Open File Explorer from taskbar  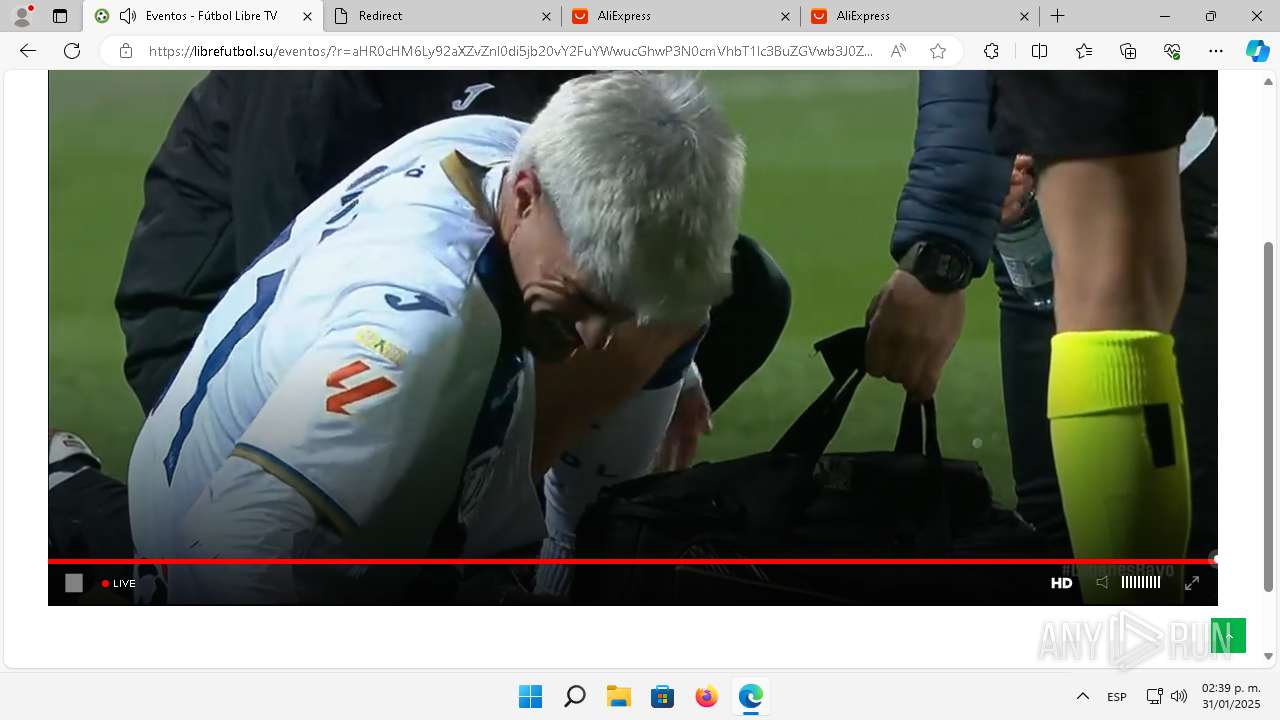(x=618, y=696)
